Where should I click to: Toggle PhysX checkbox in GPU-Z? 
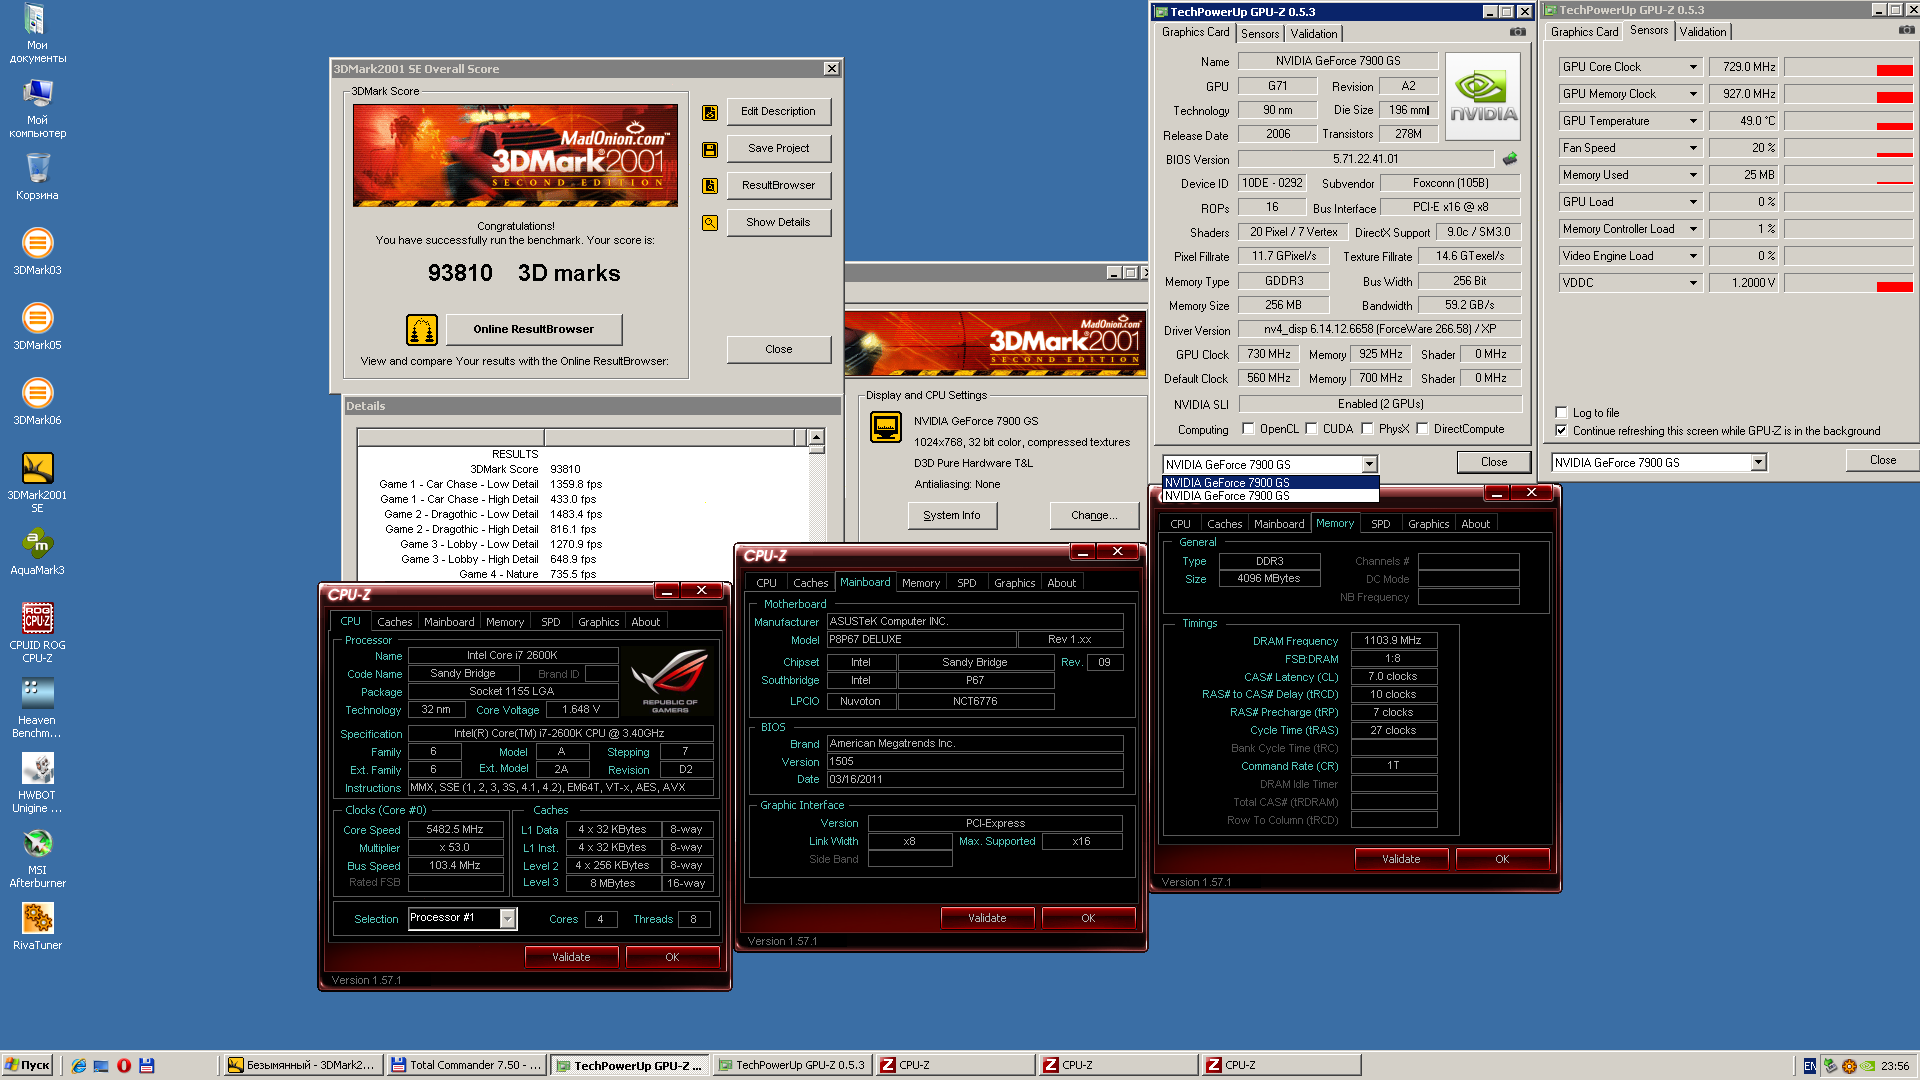click(1367, 429)
